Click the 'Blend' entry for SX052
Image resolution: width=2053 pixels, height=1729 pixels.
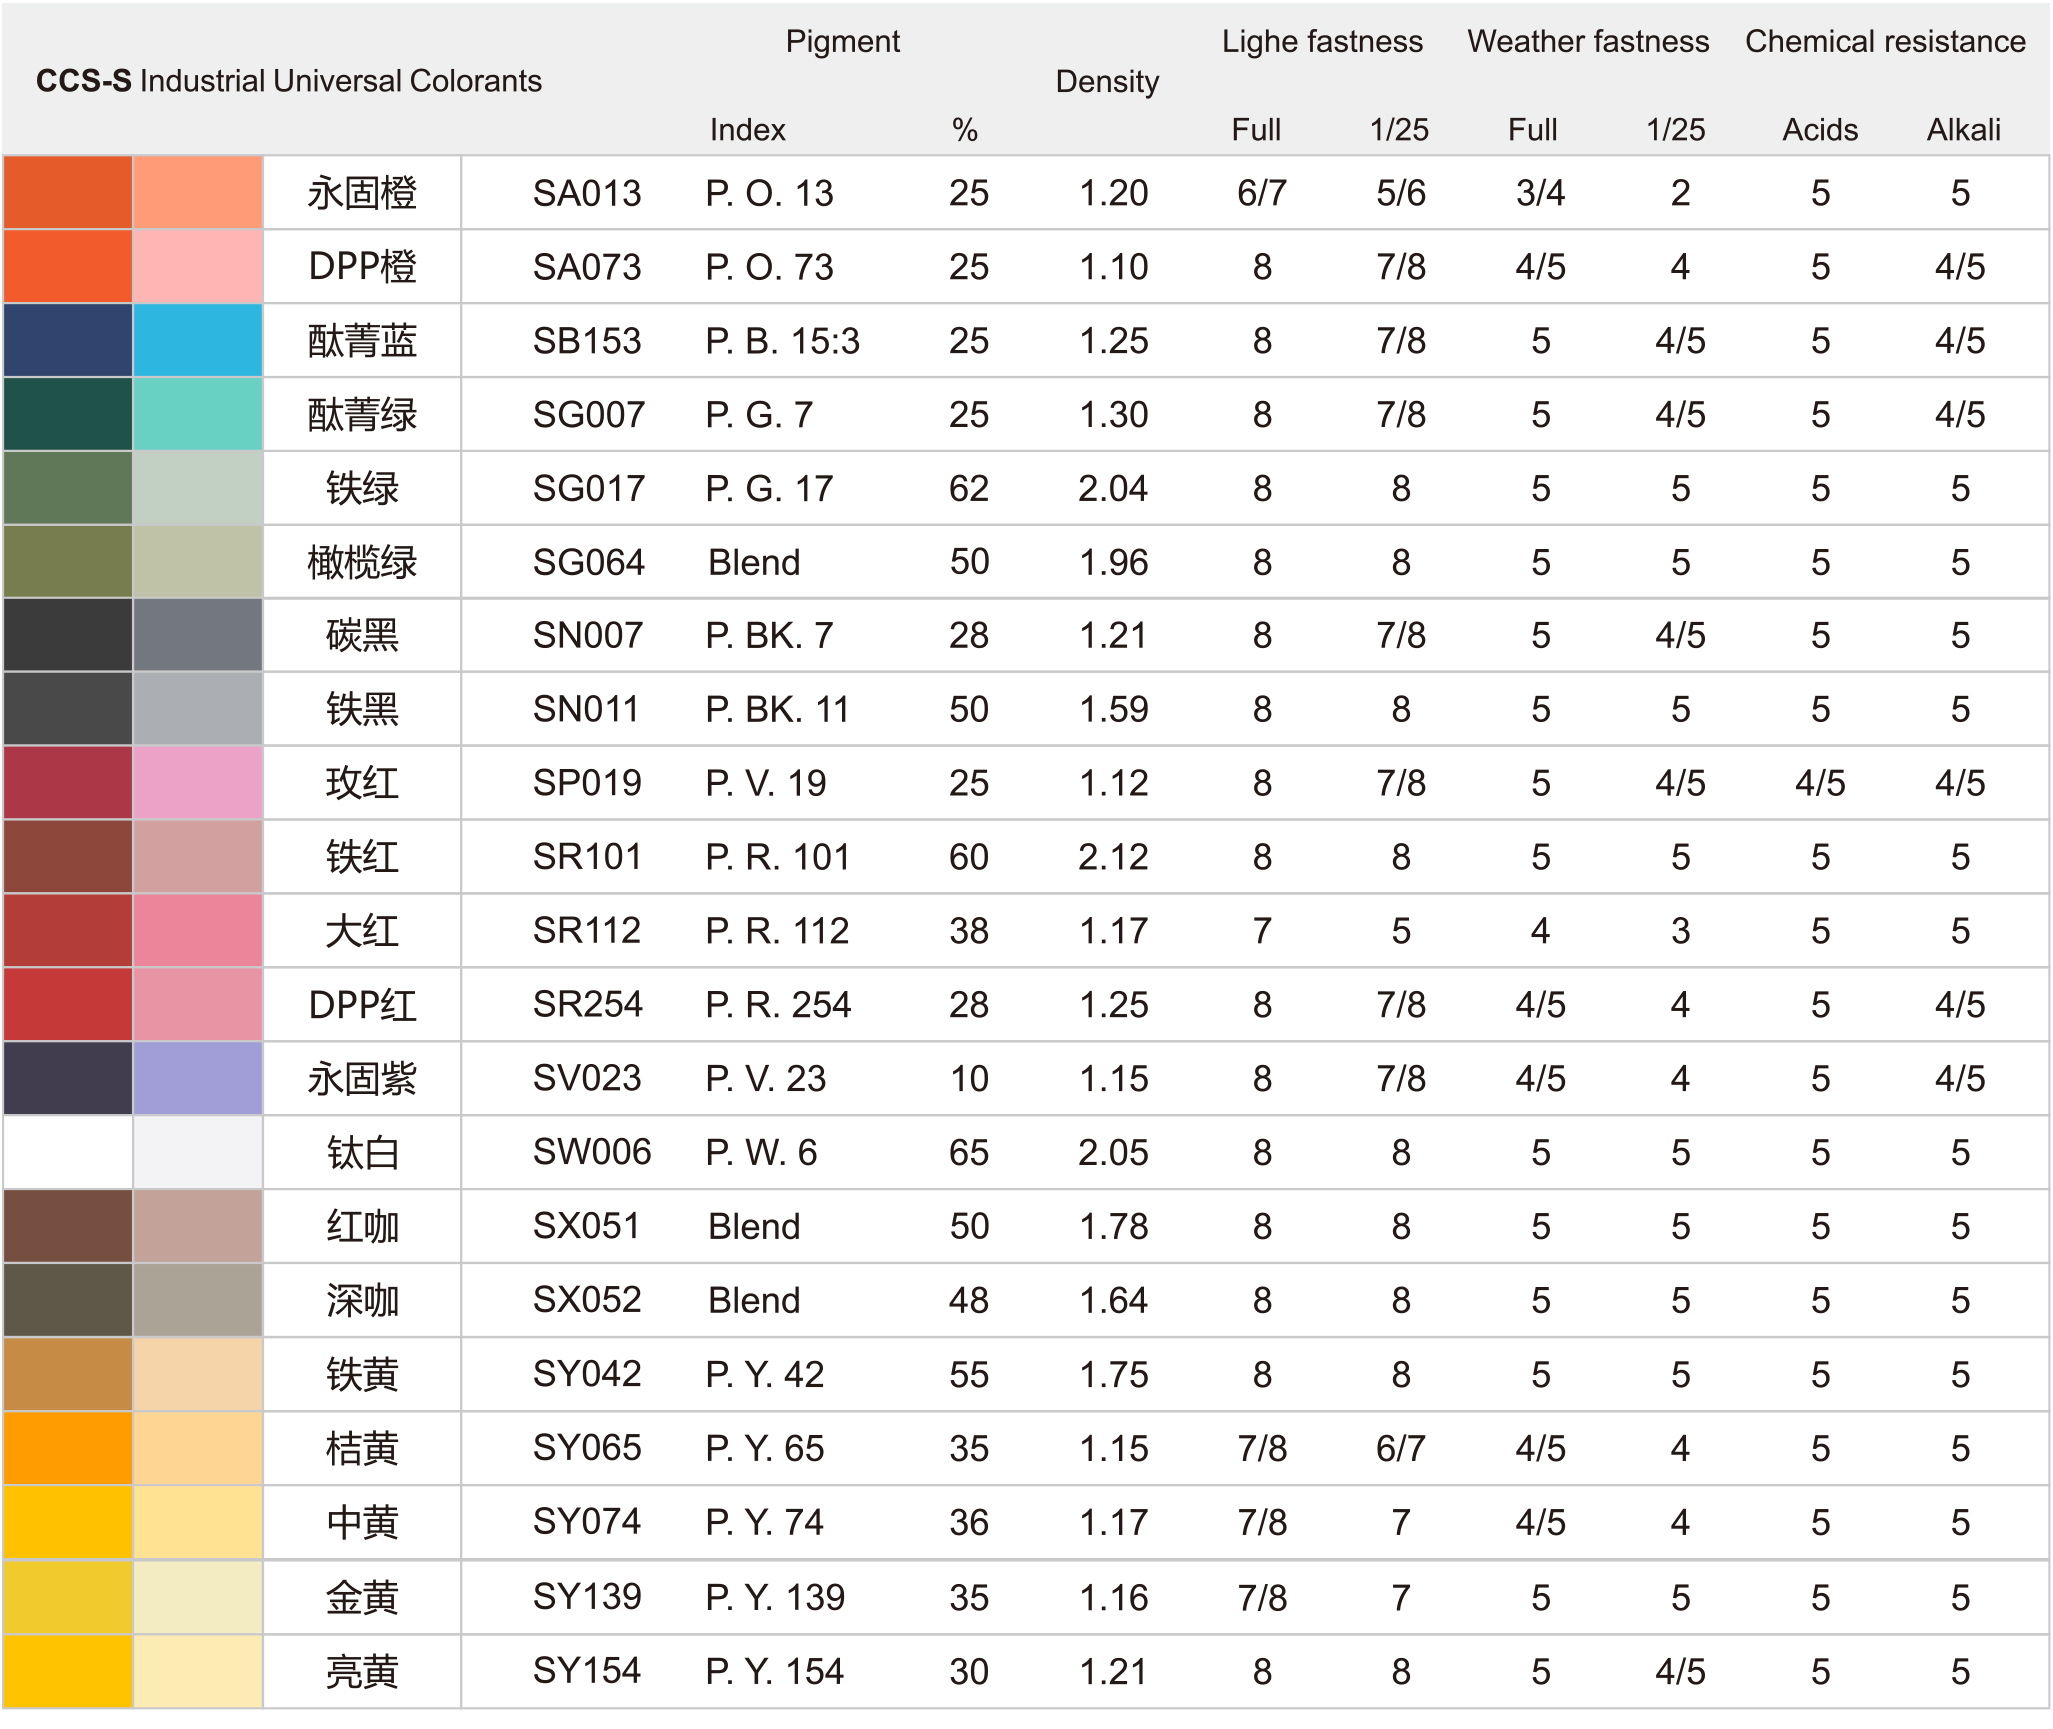pos(754,1300)
